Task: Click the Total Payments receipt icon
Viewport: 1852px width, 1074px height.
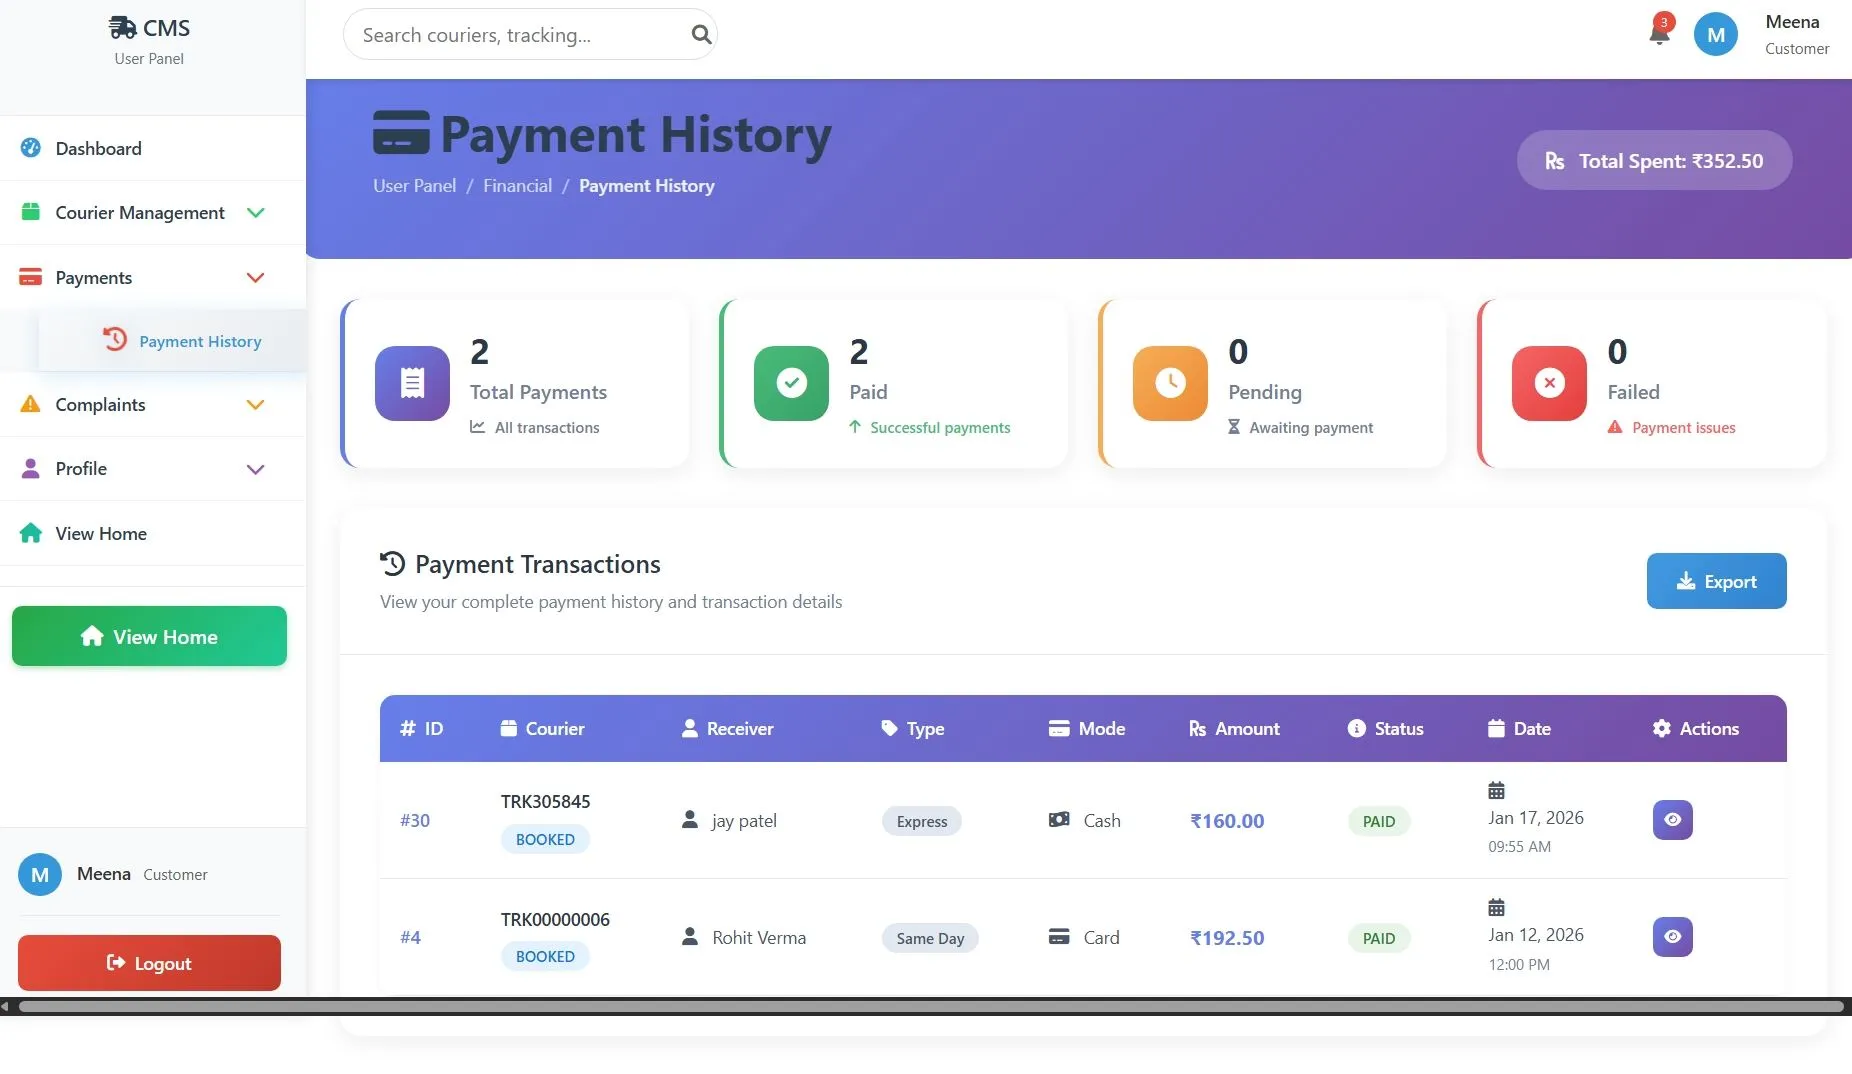Action: [x=411, y=383]
